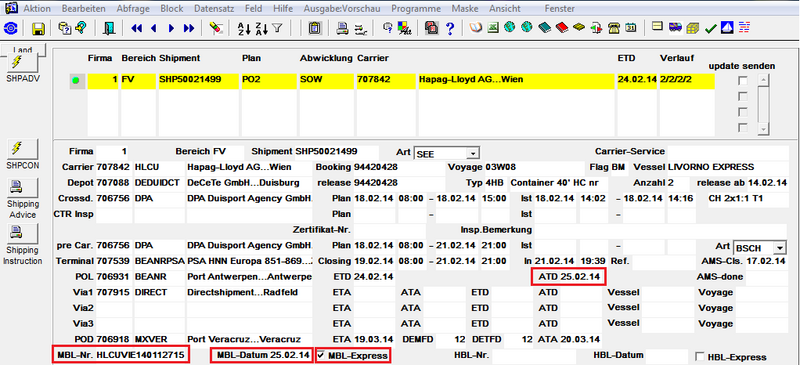Open the calendar icon showing 31
The width and height of the screenshot is (800, 365).
(631, 28)
